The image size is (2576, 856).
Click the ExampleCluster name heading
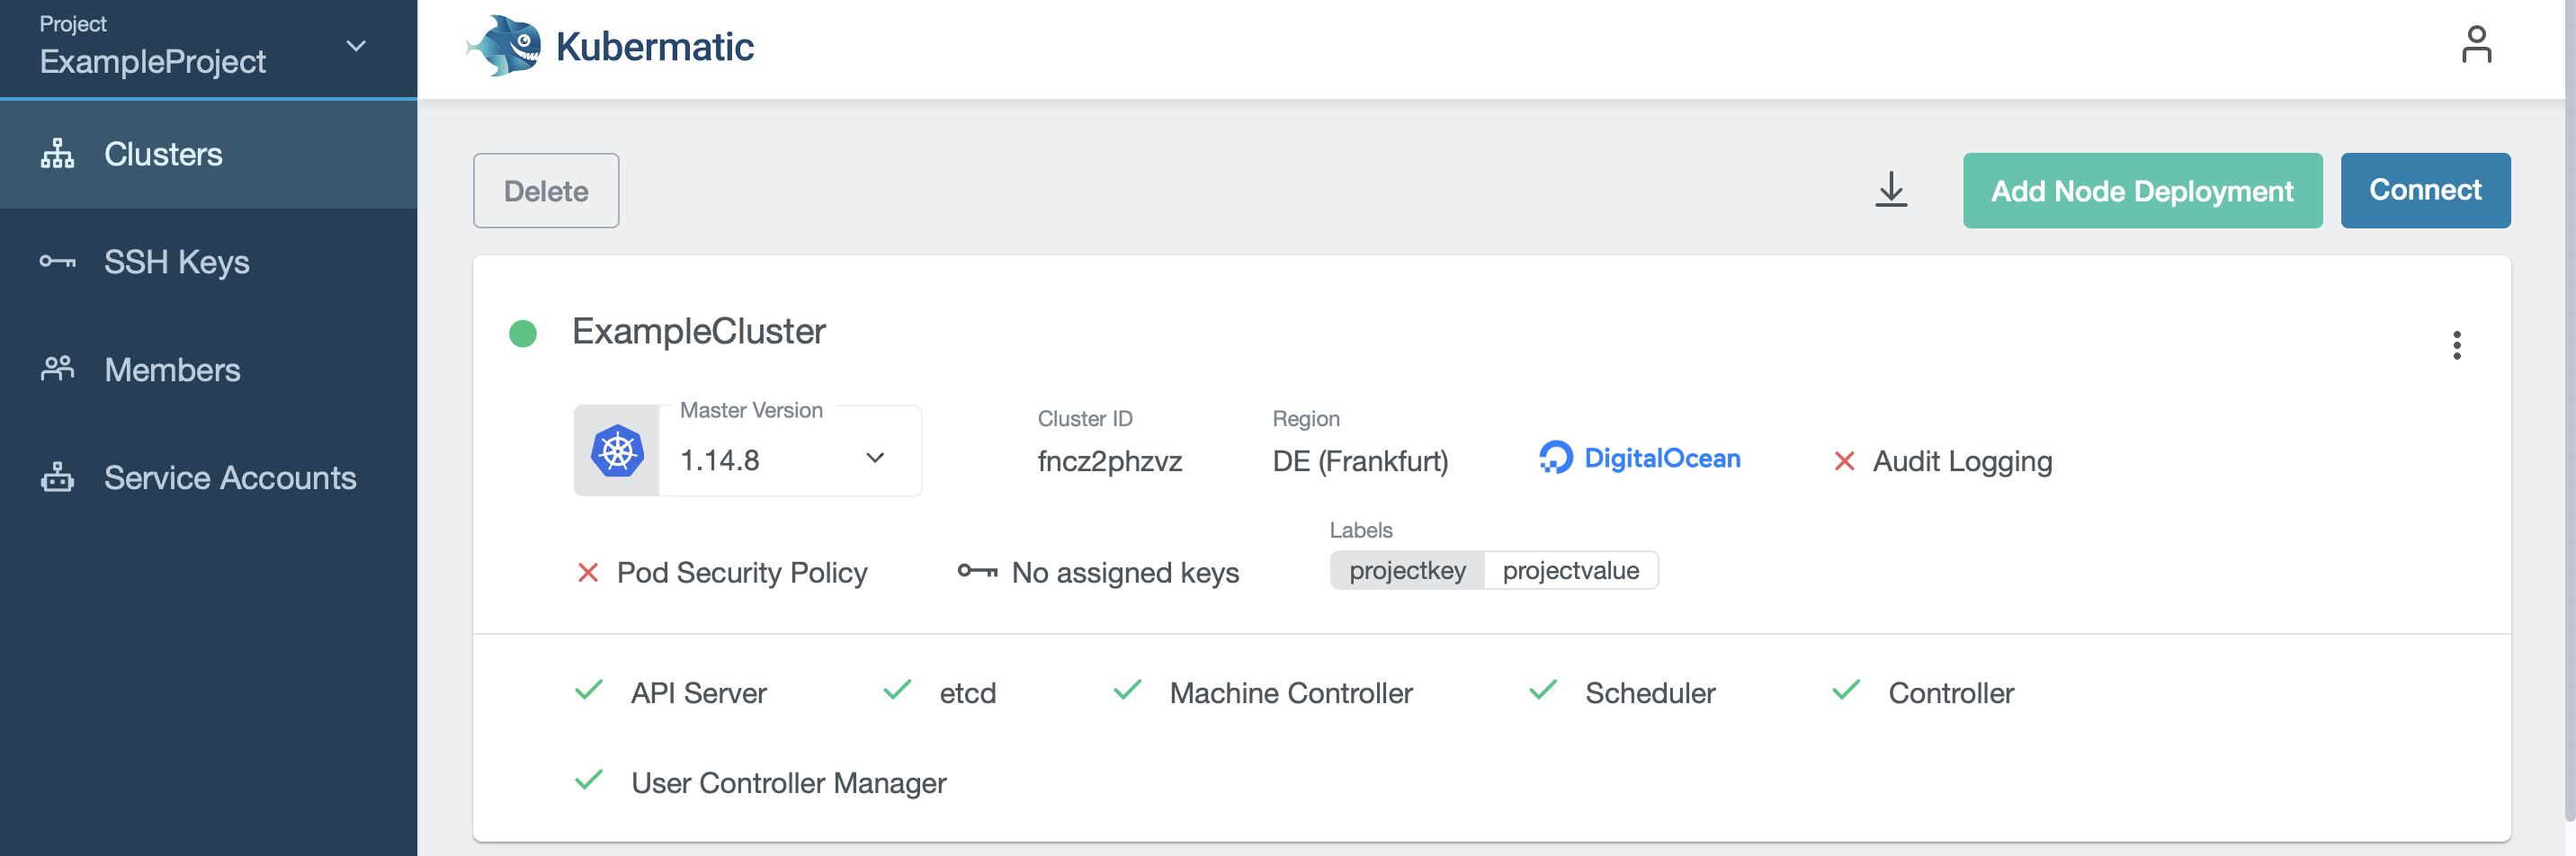(698, 331)
